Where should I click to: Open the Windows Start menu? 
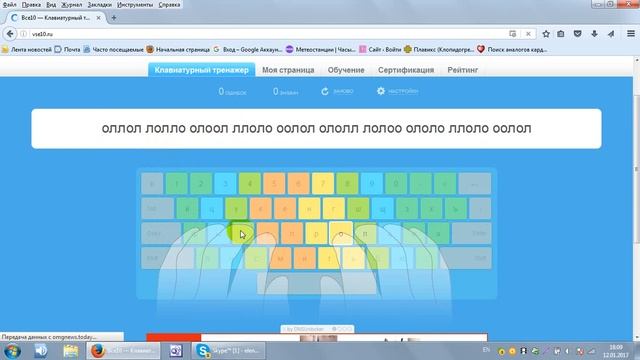point(12,351)
